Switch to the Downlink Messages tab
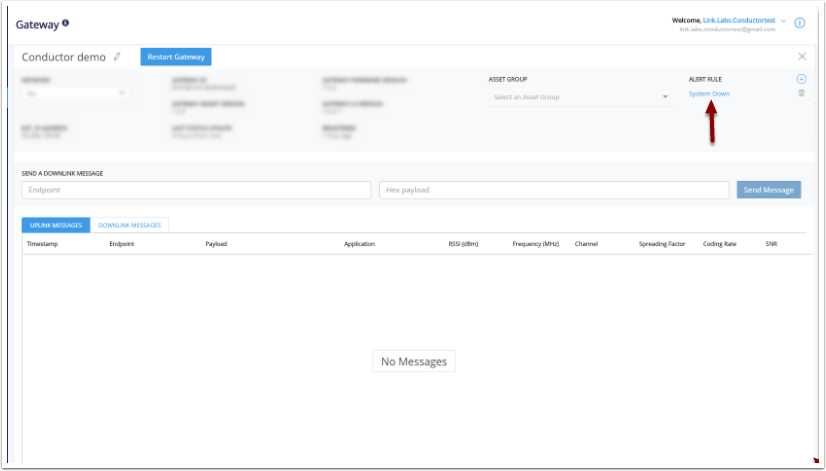The height and width of the screenshot is (471, 826). tap(129, 226)
